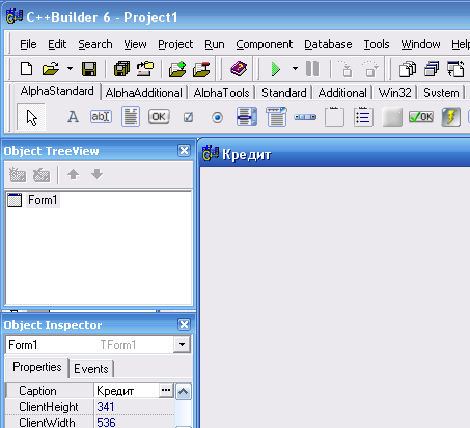Click the Save All icon
Screen dimensions: 470x428
(x=122, y=69)
